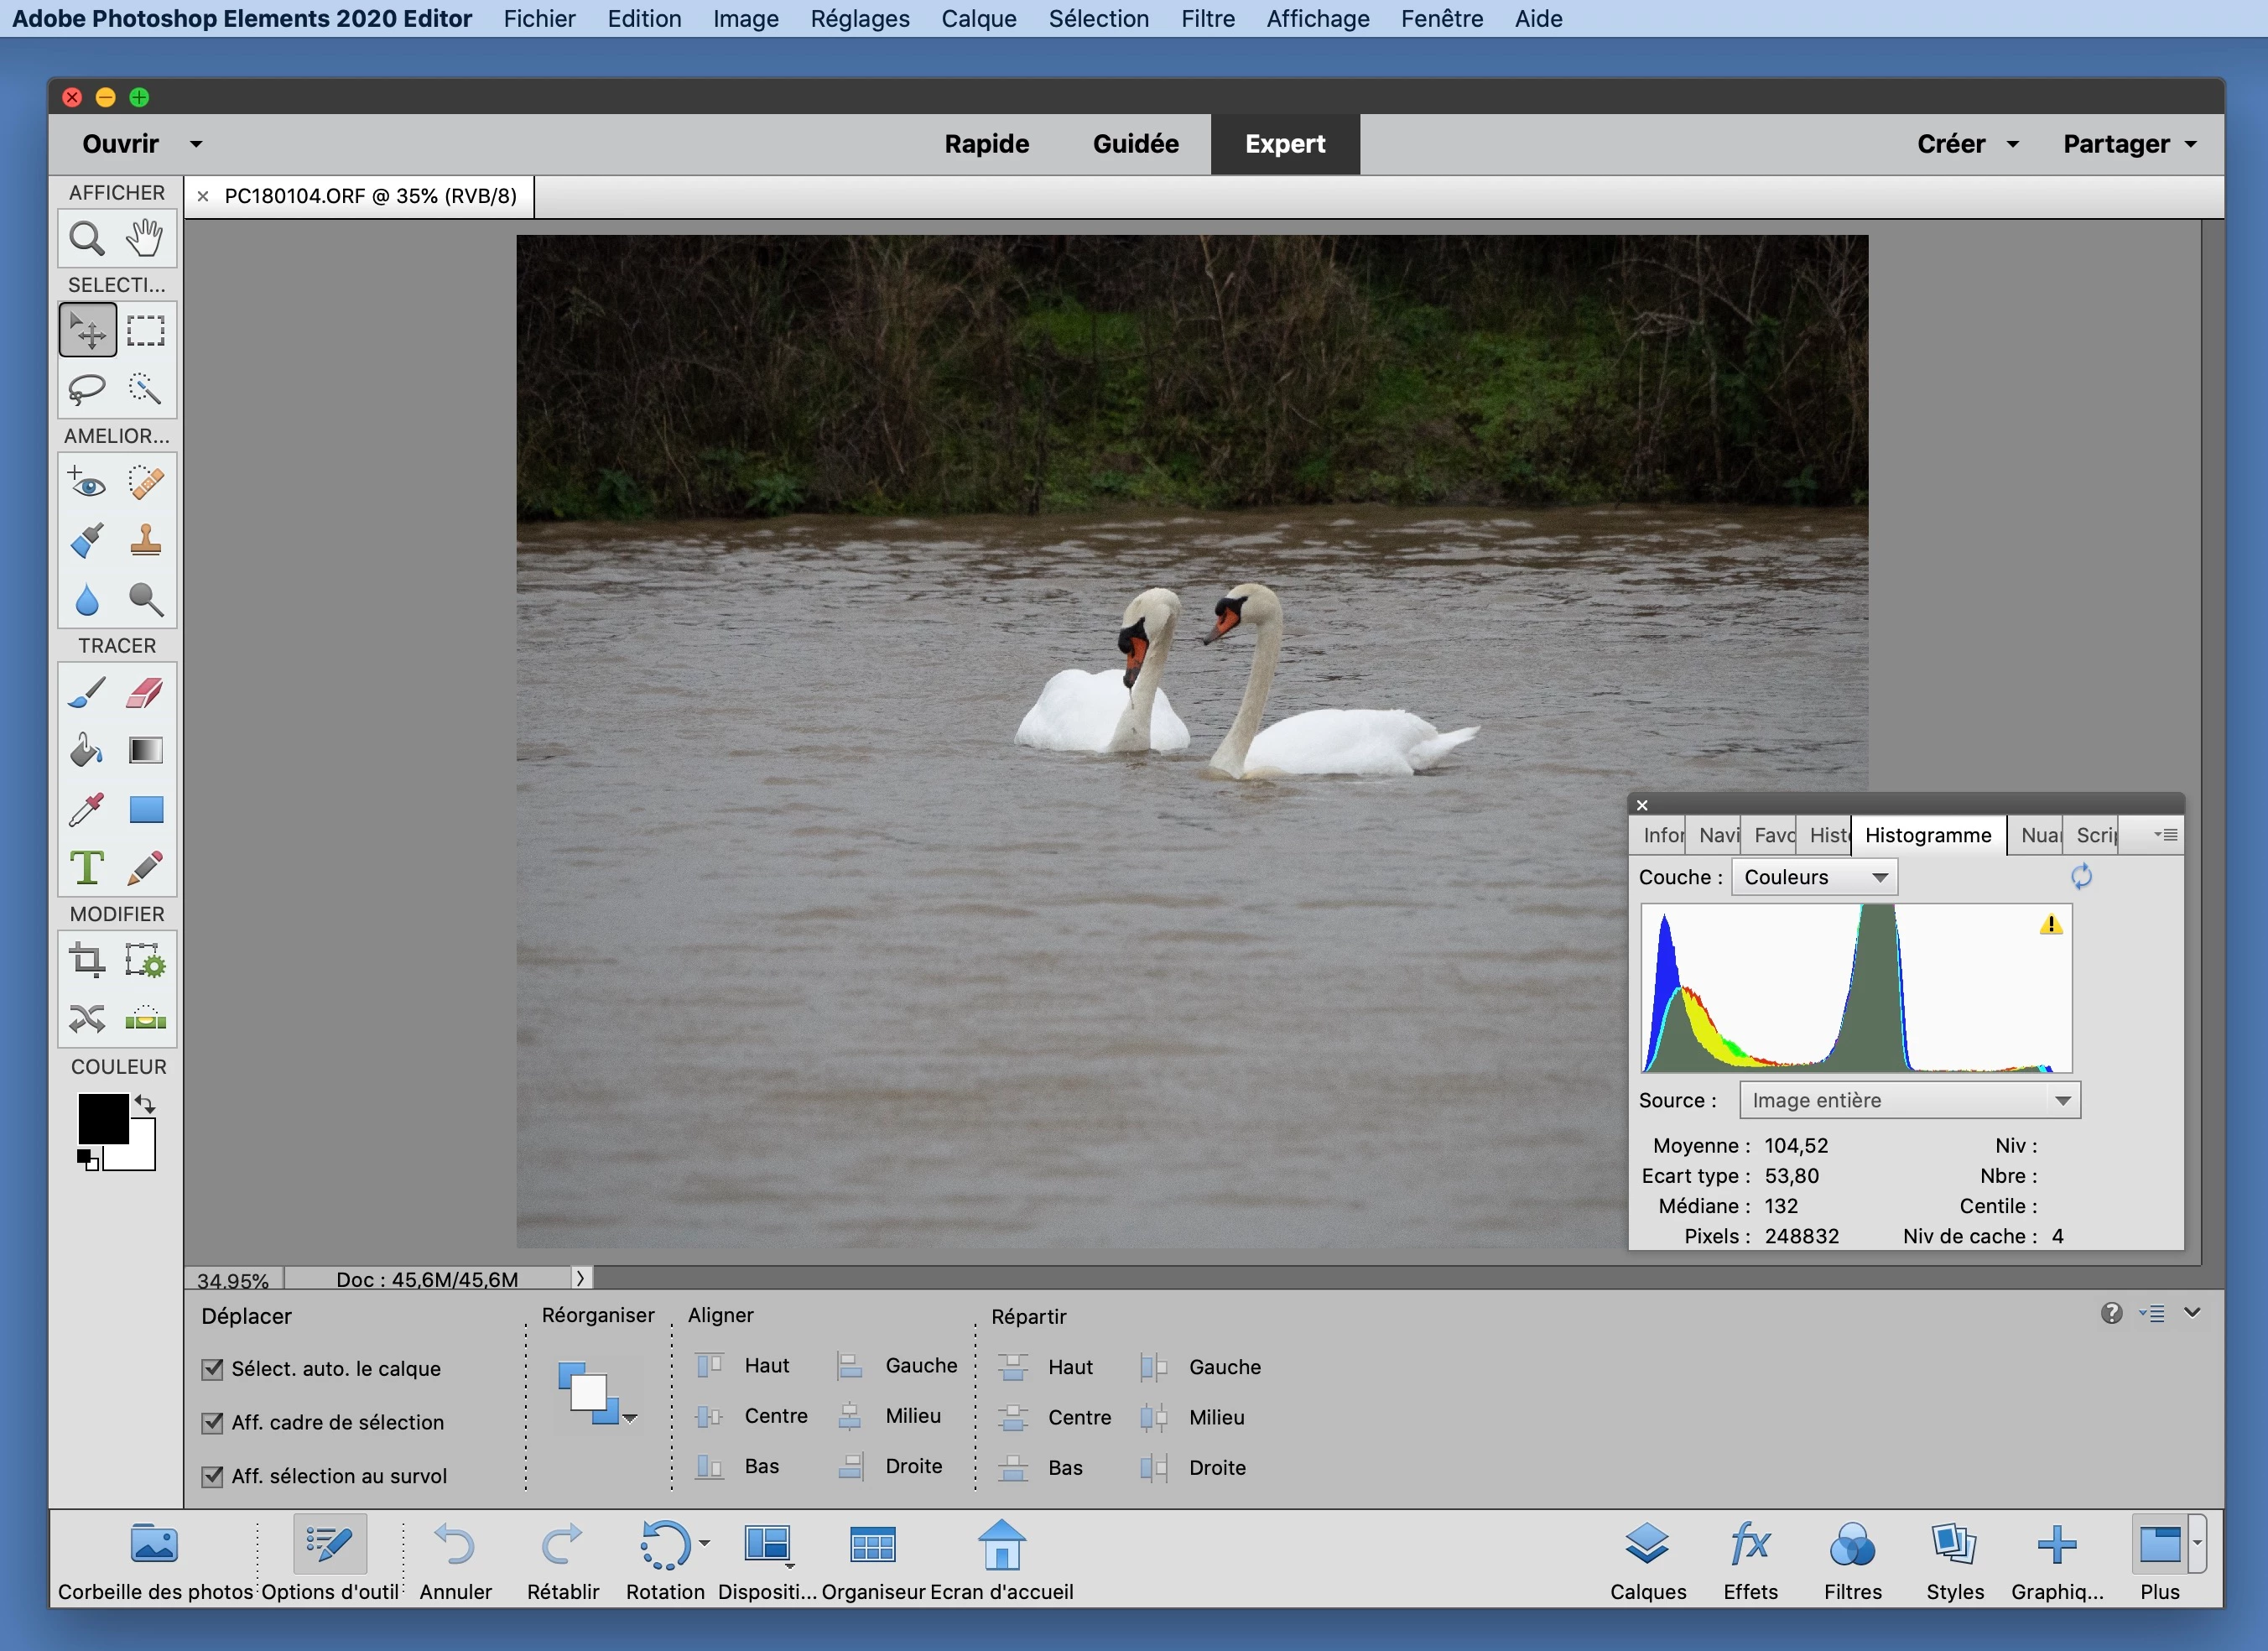This screenshot has height=1651, width=2268.
Task: Select the Lasso tool
Action: [87, 389]
